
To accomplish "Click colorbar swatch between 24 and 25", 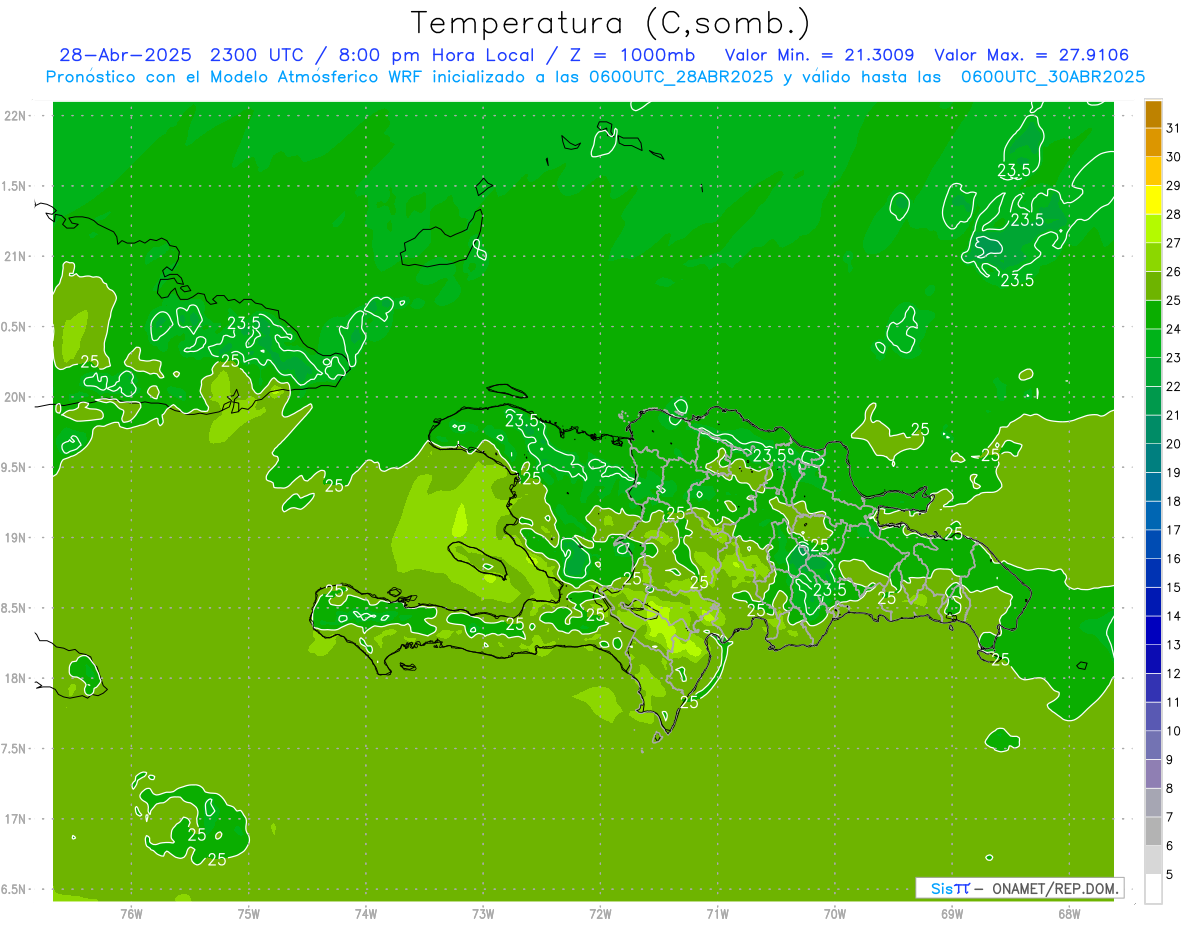I will (1153, 316).
